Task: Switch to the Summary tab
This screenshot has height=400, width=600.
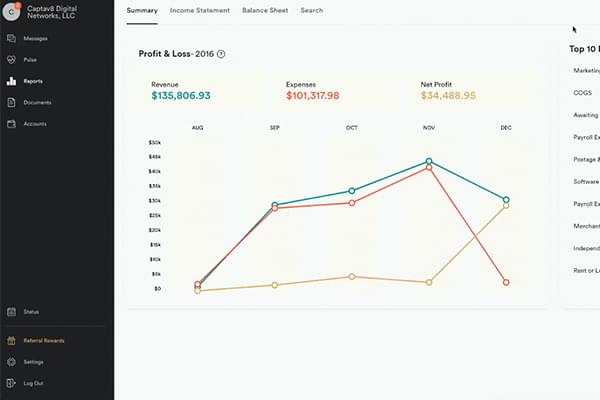Action: coord(142,10)
